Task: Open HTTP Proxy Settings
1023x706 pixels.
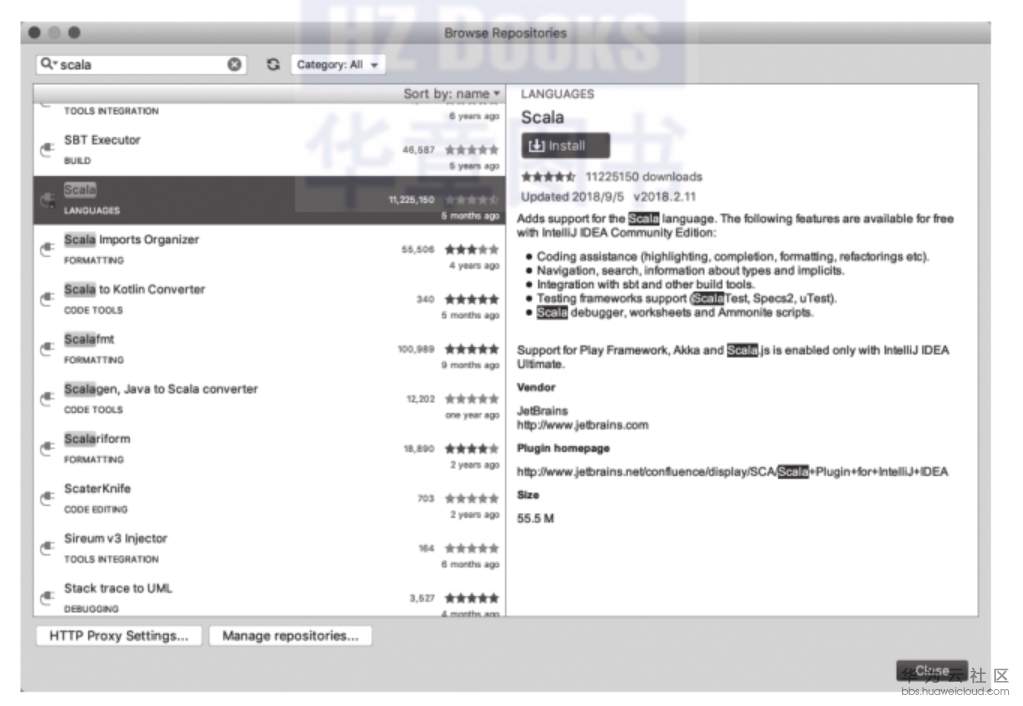Action: point(119,636)
